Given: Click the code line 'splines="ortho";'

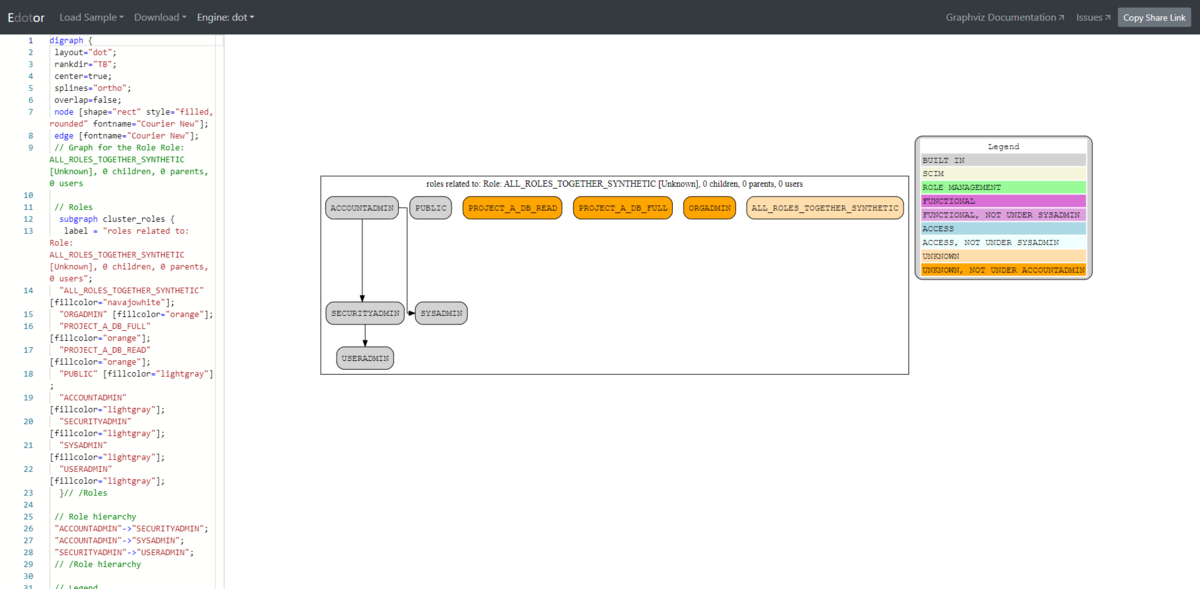Looking at the screenshot, I should pos(92,88).
